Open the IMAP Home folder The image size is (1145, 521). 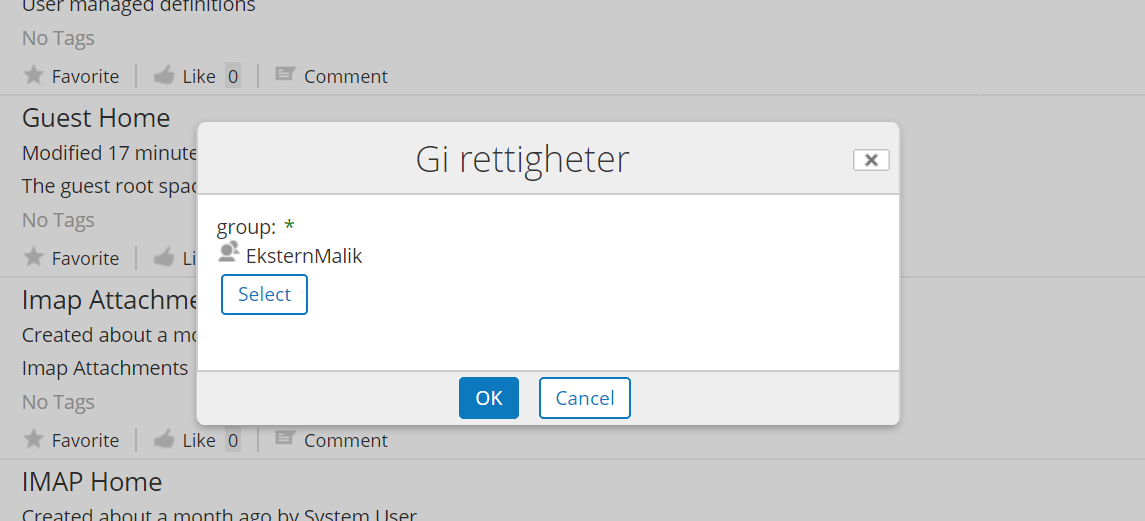pos(92,482)
